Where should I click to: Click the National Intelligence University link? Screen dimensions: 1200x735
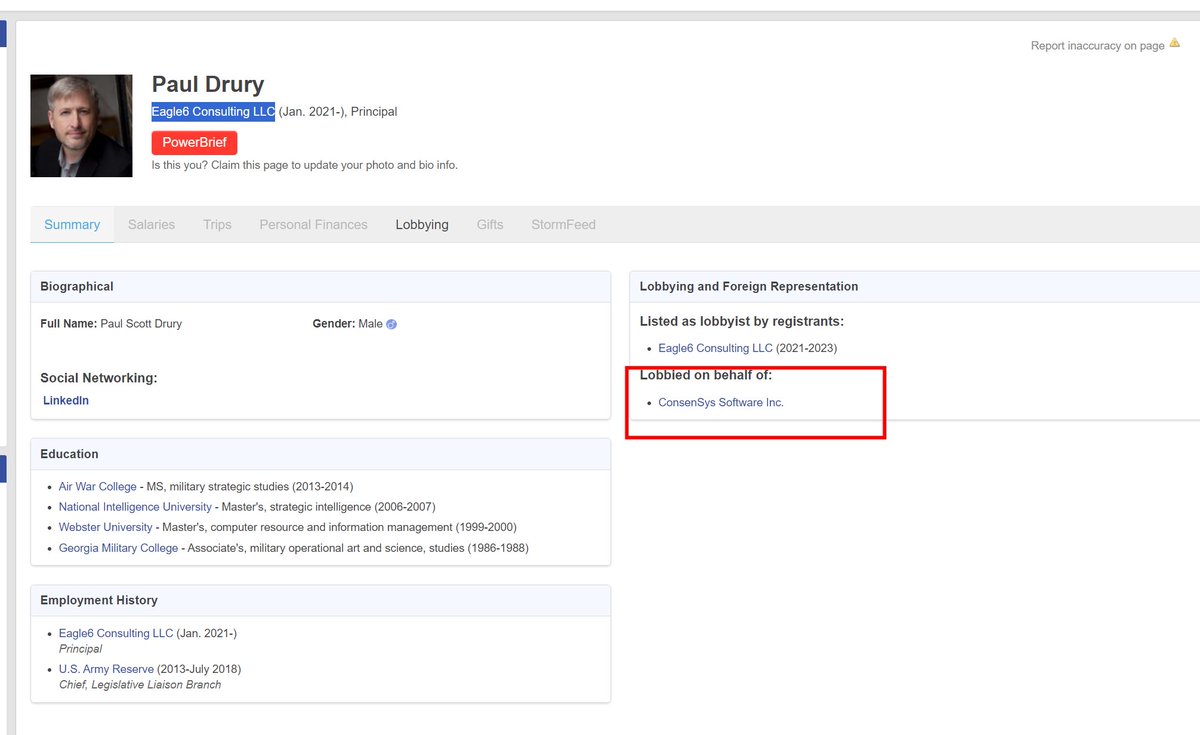tap(135, 507)
